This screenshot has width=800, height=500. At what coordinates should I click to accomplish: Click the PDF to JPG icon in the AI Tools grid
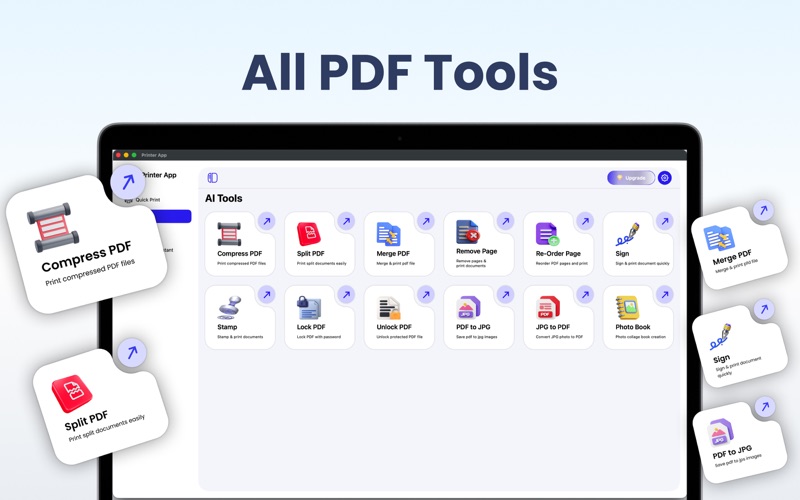coord(468,308)
